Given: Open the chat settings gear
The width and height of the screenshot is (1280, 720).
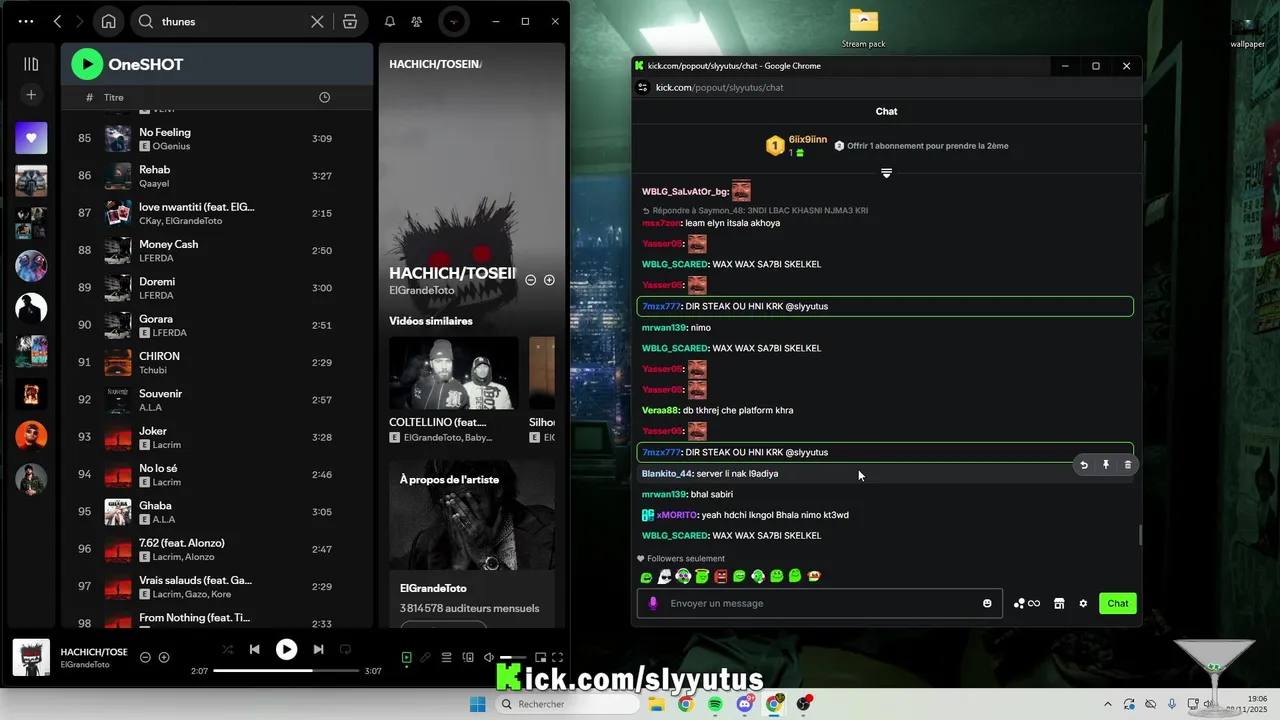Looking at the screenshot, I should 1083,603.
